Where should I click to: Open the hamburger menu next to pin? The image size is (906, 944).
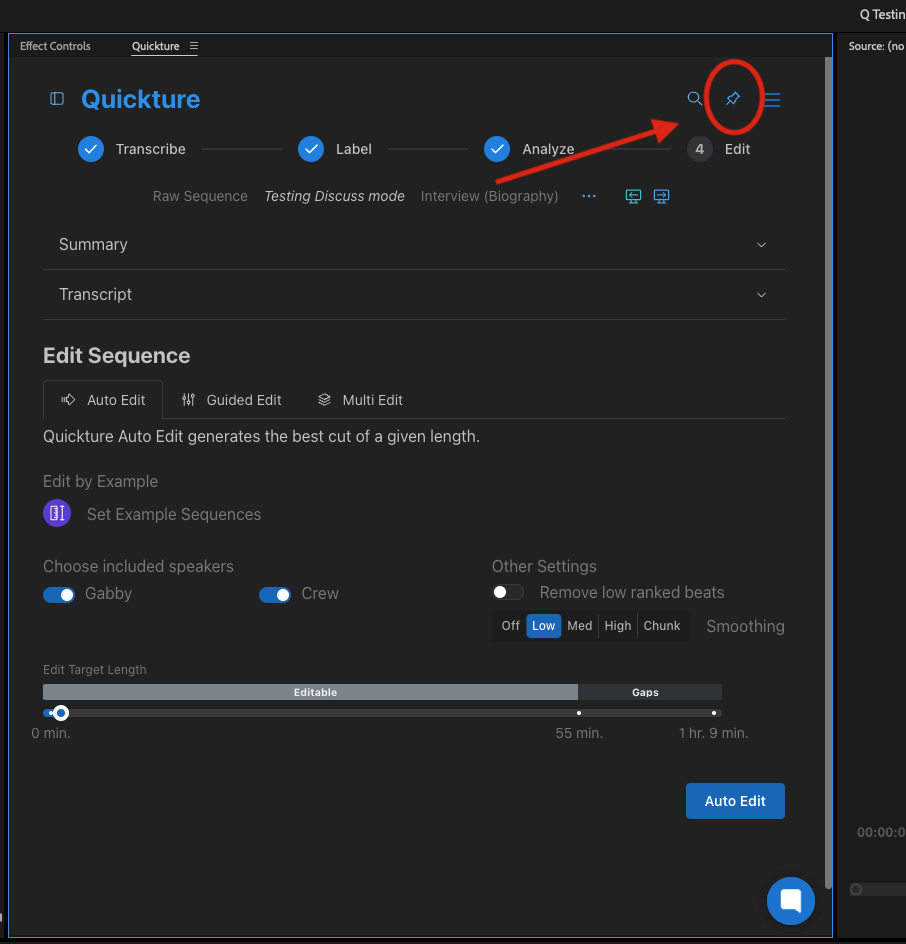pos(772,99)
